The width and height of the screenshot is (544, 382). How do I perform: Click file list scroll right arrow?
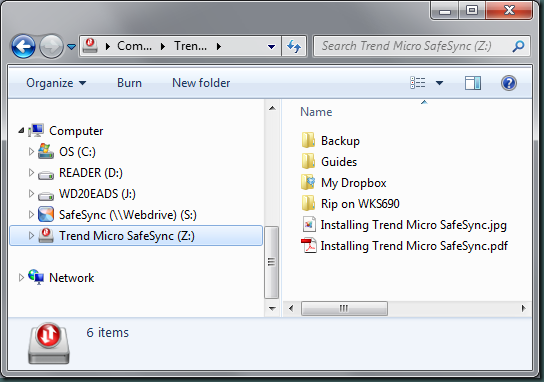point(524,308)
